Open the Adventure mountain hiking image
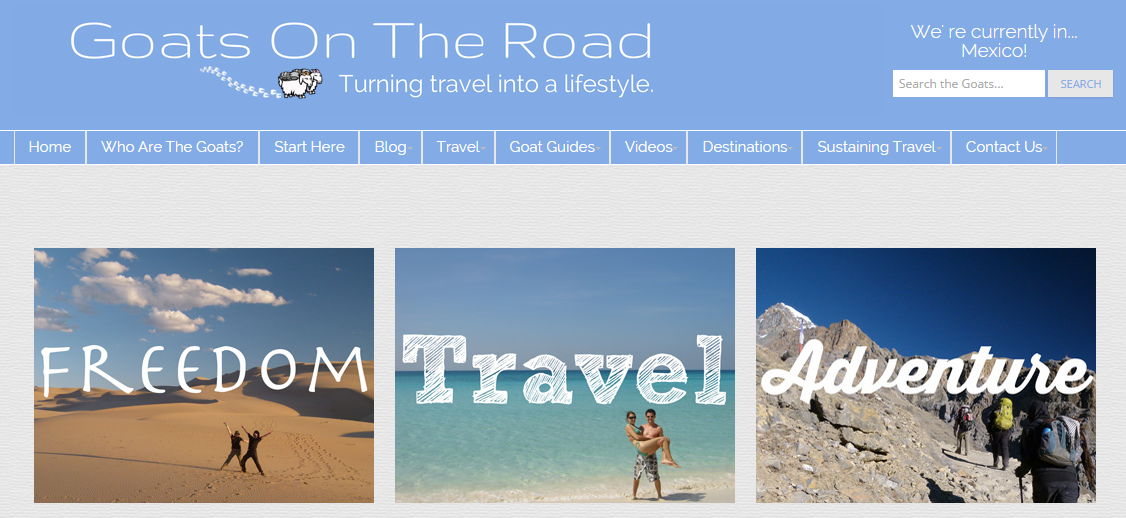This screenshot has width=1126, height=518. click(926, 375)
